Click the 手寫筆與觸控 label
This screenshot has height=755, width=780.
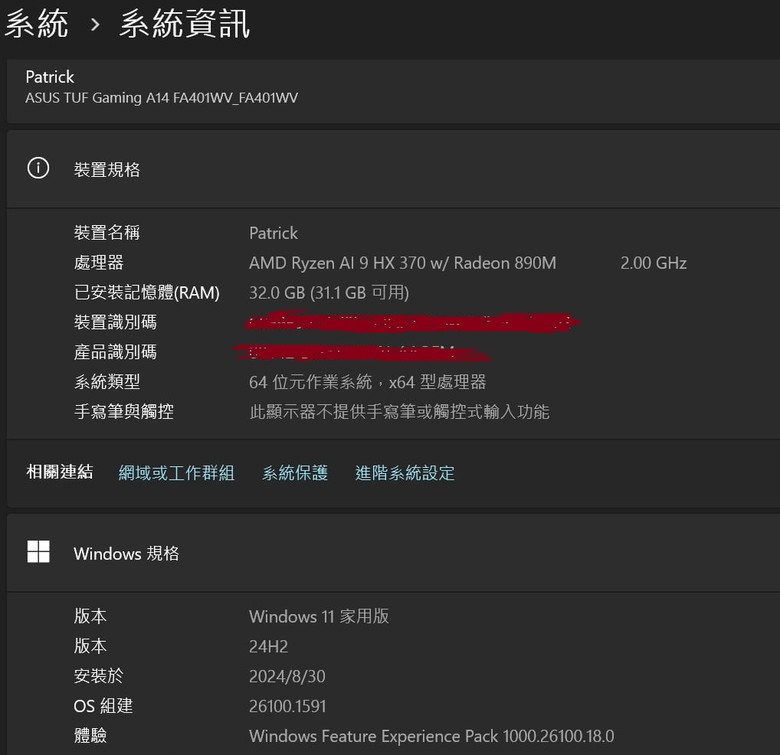coord(124,412)
